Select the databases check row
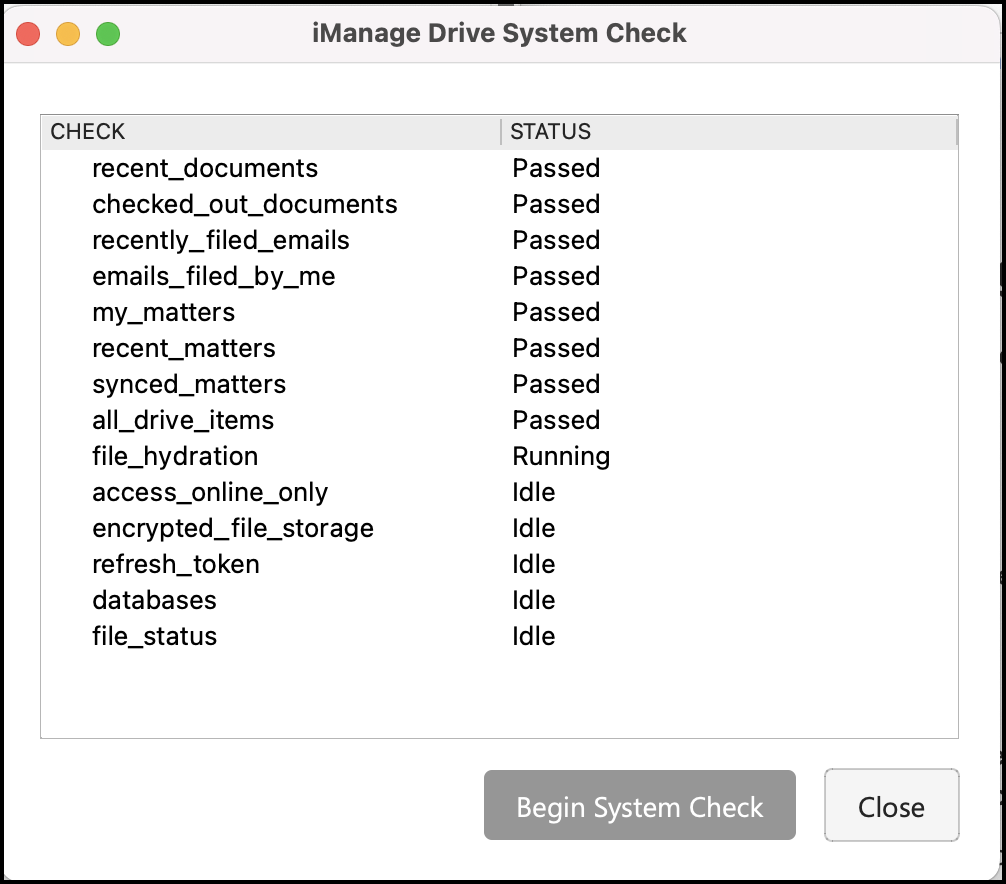 155,601
